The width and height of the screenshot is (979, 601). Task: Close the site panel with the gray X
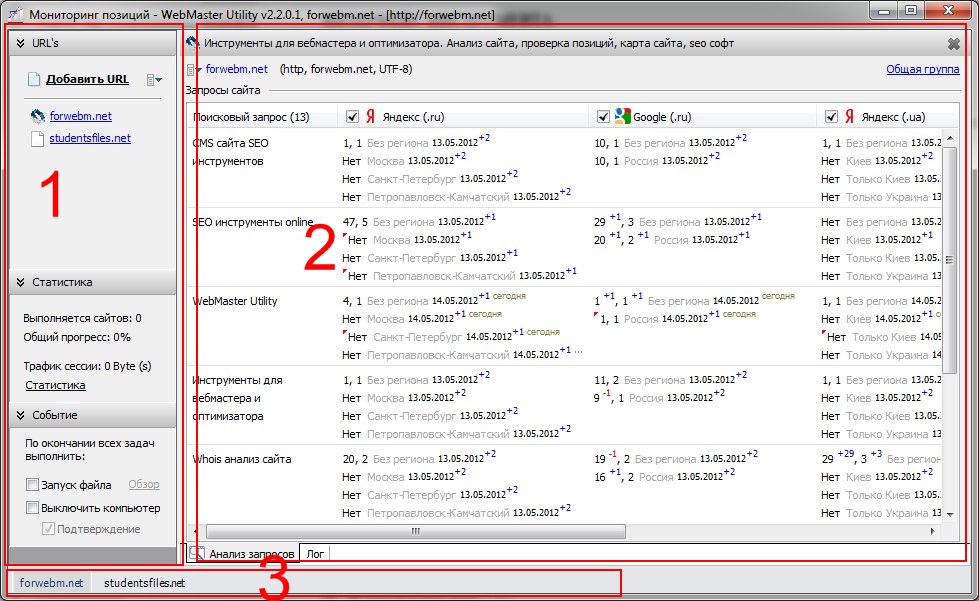pos(953,44)
